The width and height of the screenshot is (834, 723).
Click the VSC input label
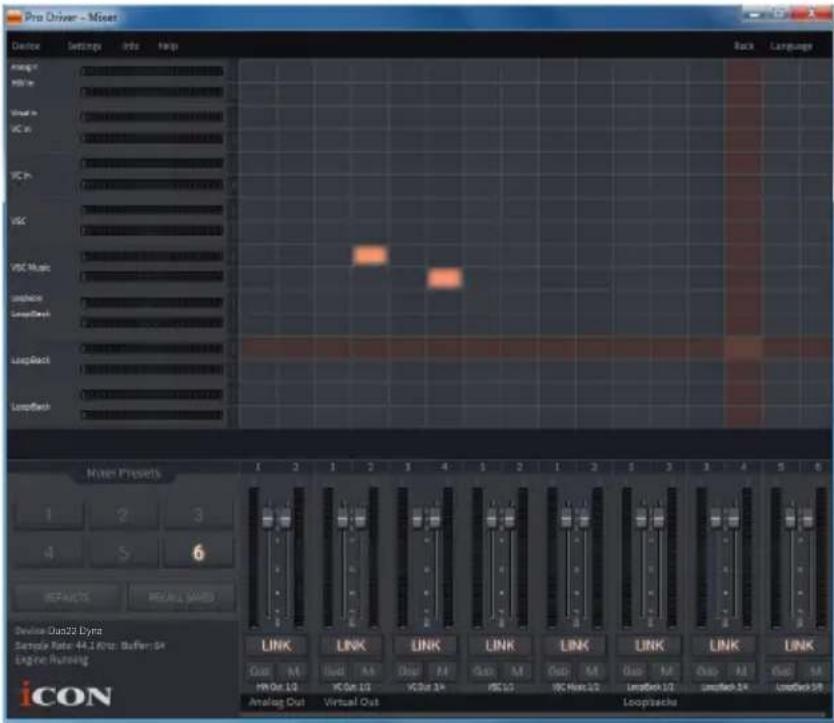[19, 221]
